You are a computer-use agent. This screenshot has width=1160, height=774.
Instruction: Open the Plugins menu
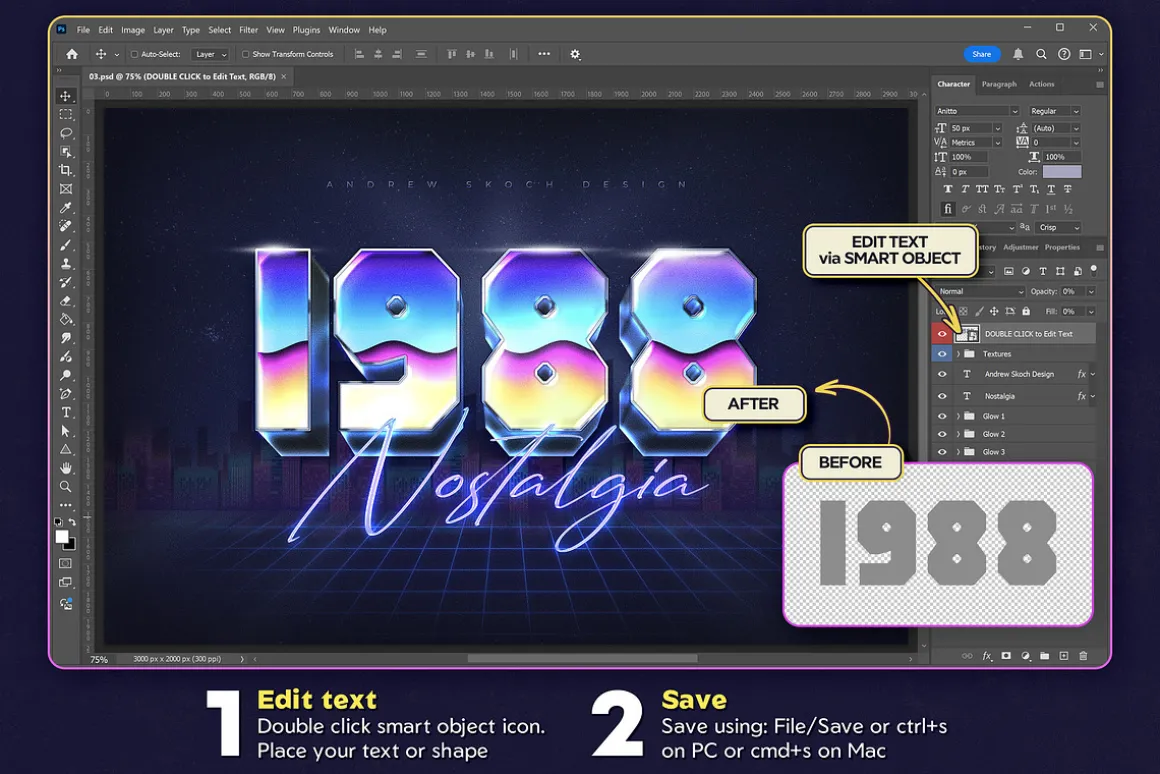pyautogui.click(x=306, y=30)
